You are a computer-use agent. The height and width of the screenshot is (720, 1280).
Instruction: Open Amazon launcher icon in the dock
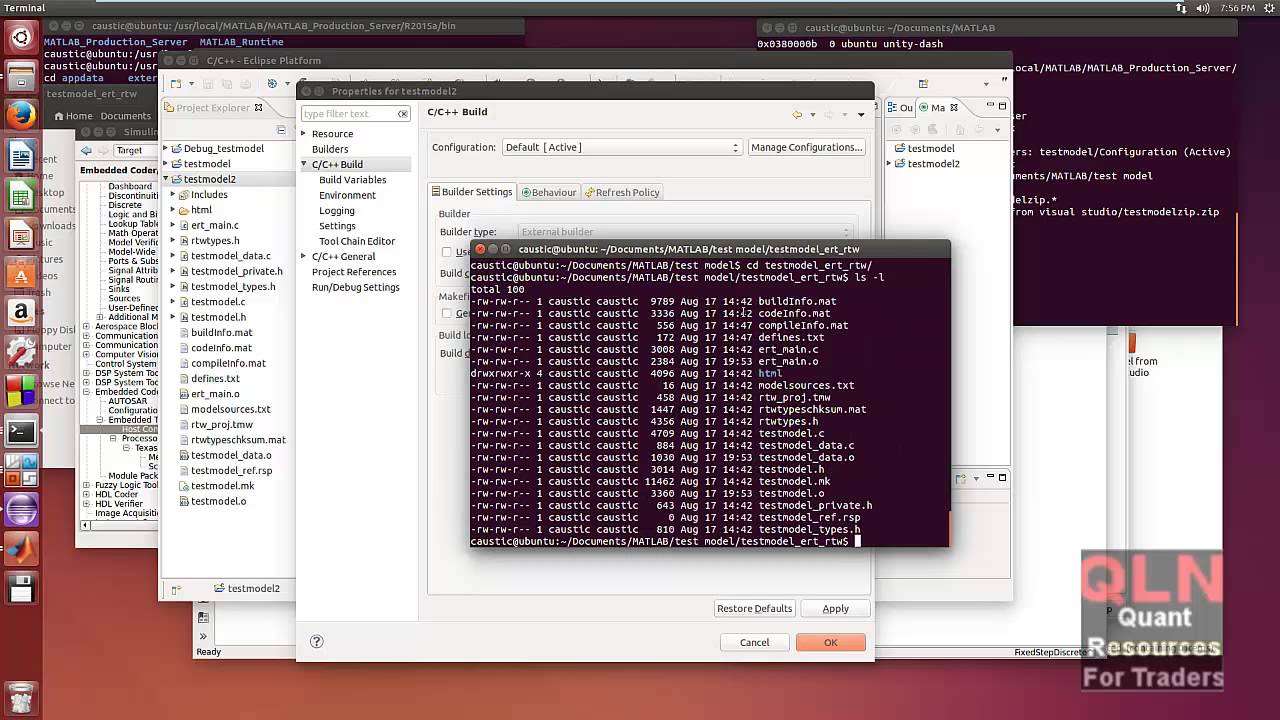(21, 313)
